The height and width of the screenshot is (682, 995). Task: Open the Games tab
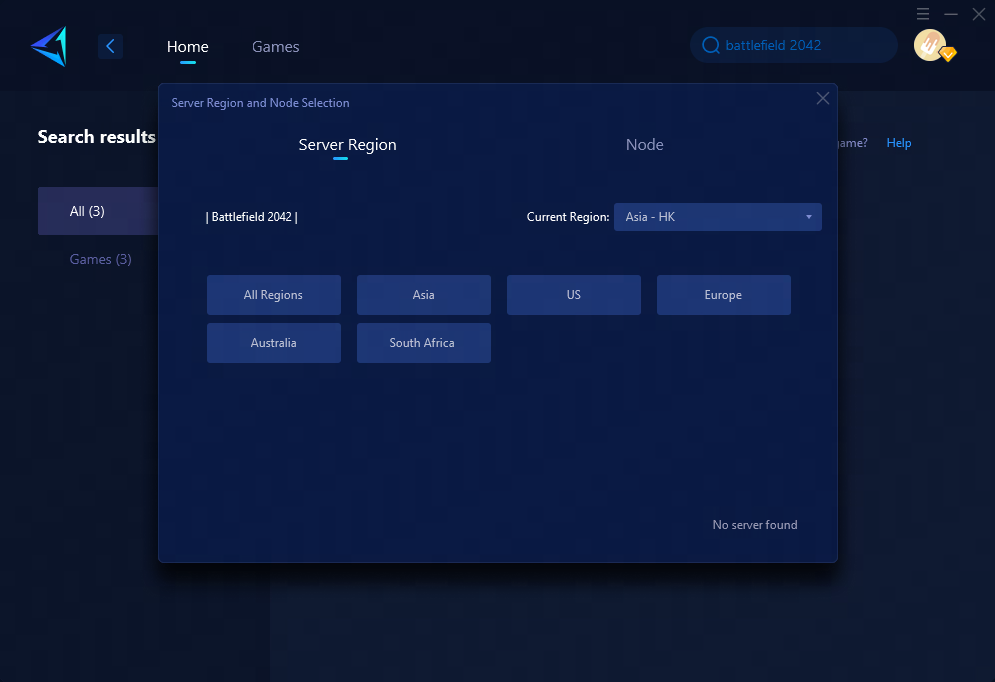275,47
